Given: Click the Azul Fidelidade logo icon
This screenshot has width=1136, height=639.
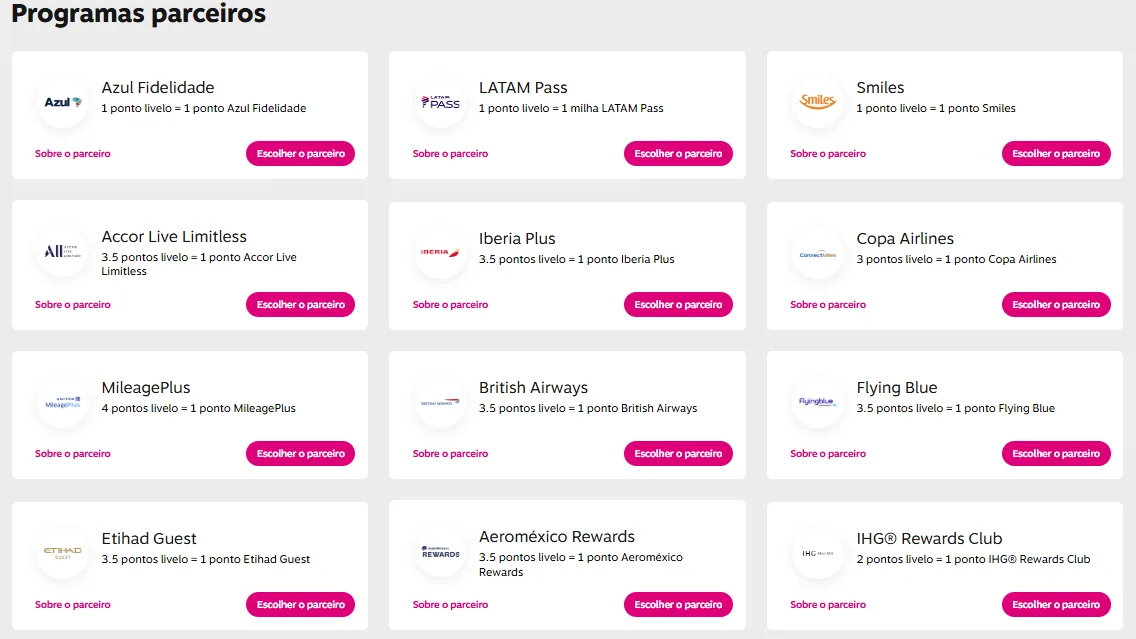Looking at the screenshot, I should 62,102.
